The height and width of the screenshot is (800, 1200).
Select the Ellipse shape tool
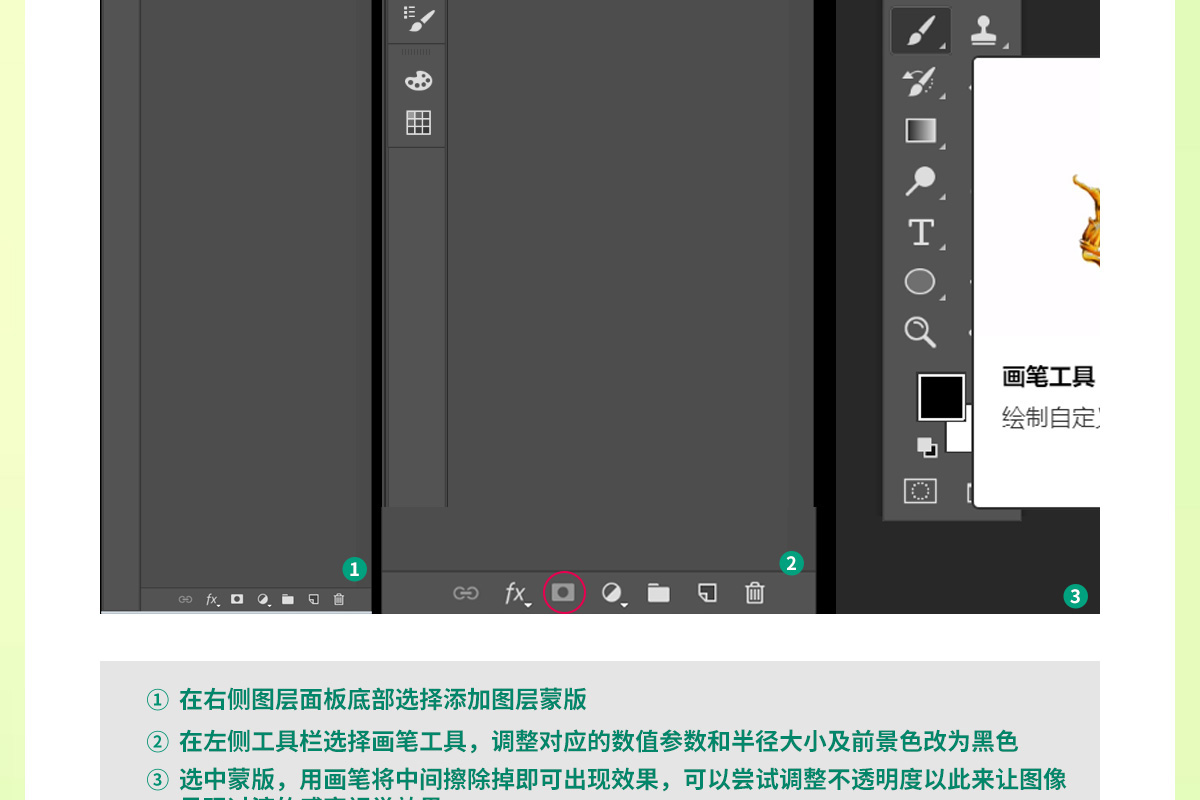(920, 282)
